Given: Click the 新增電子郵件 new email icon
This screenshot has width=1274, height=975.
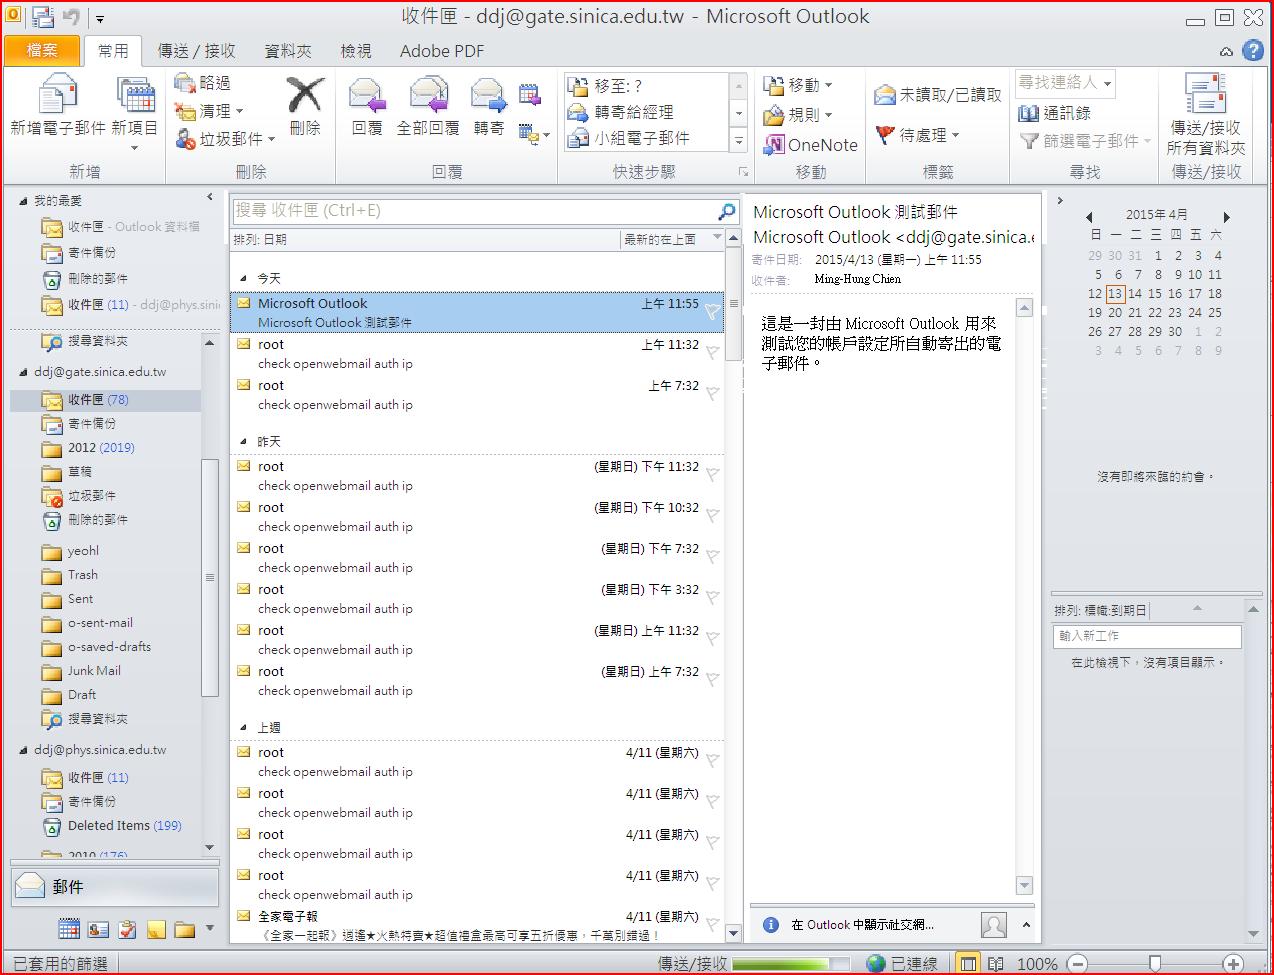Looking at the screenshot, I should 57,94.
